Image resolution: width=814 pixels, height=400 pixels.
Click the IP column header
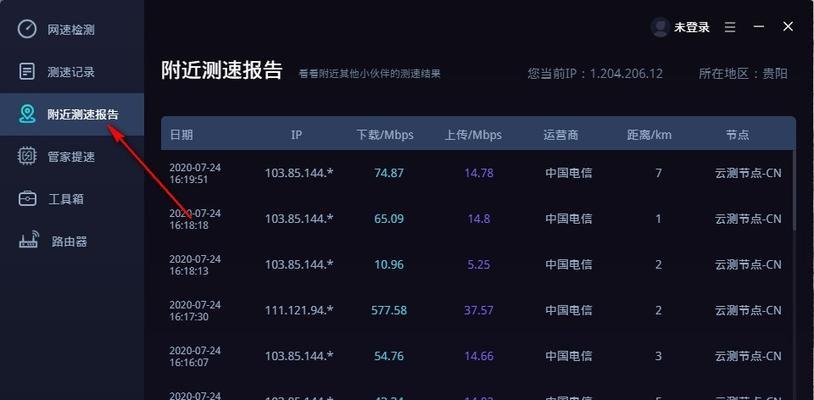[x=296, y=135]
